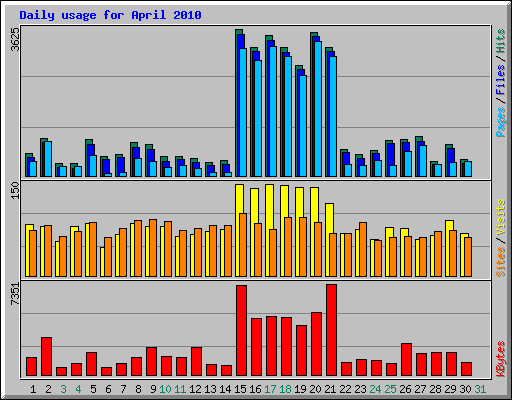Click day label 2 on the x-axis
The height and width of the screenshot is (400, 512).
click(x=48, y=389)
